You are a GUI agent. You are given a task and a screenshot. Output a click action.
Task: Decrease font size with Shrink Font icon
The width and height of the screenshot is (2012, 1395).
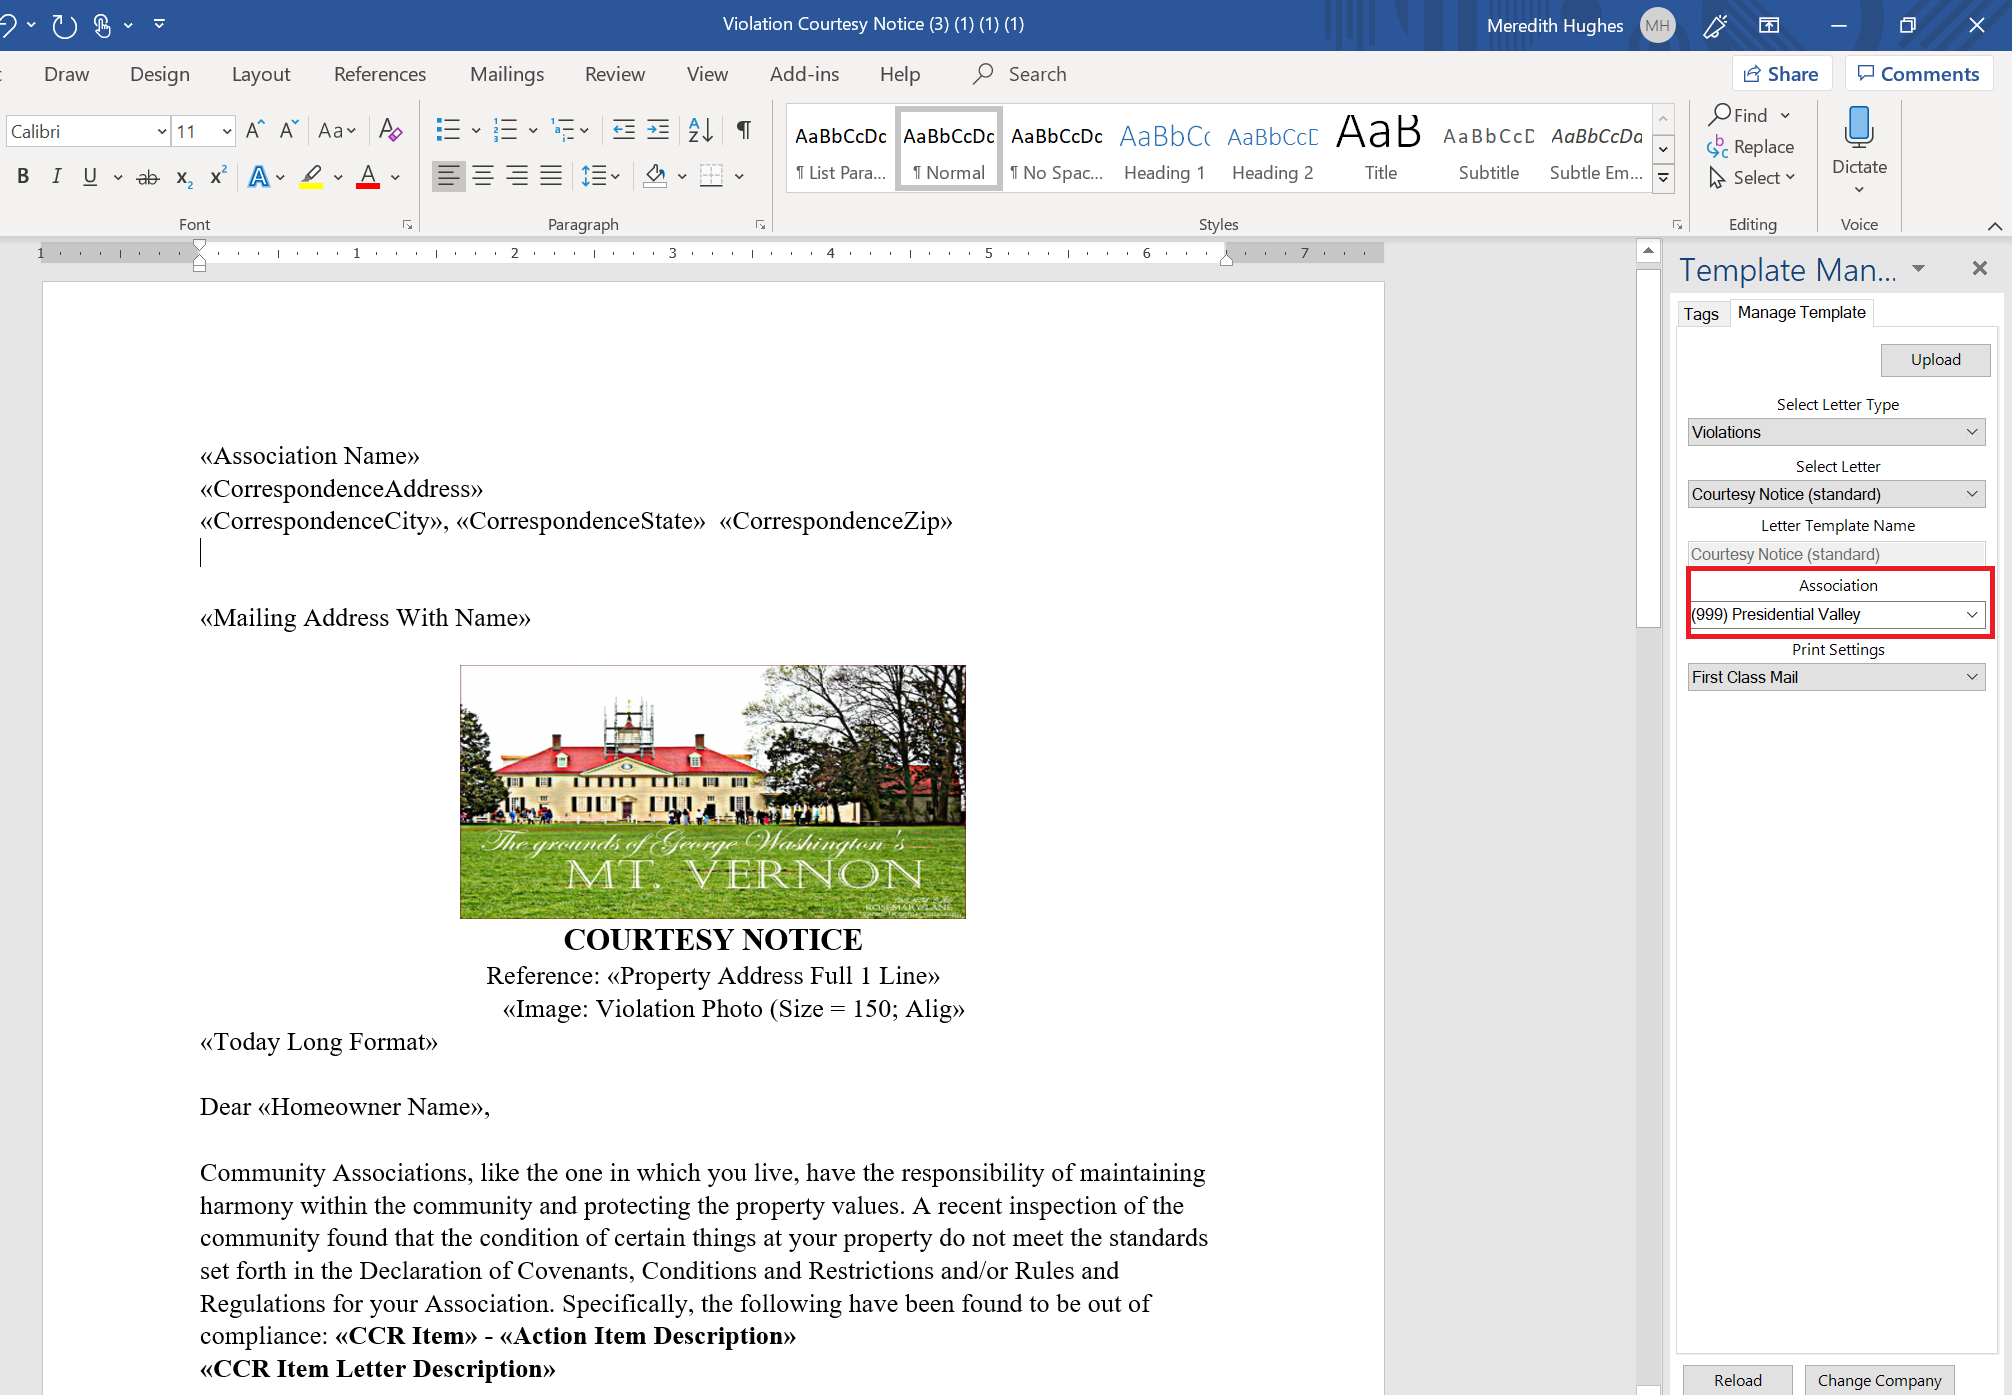coord(289,130)
